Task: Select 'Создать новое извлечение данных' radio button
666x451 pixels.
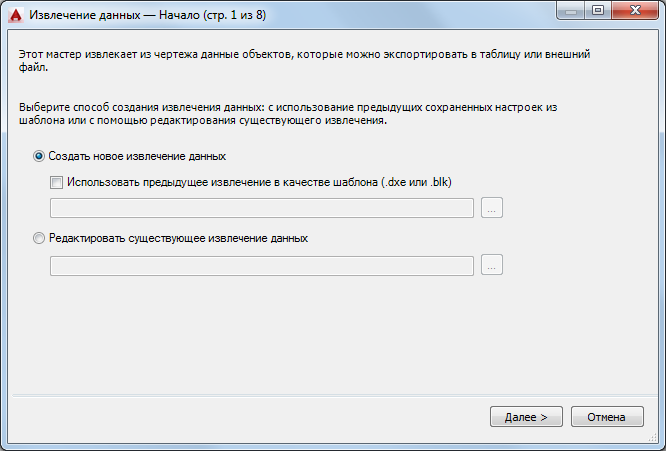Action: coord(40,157)
